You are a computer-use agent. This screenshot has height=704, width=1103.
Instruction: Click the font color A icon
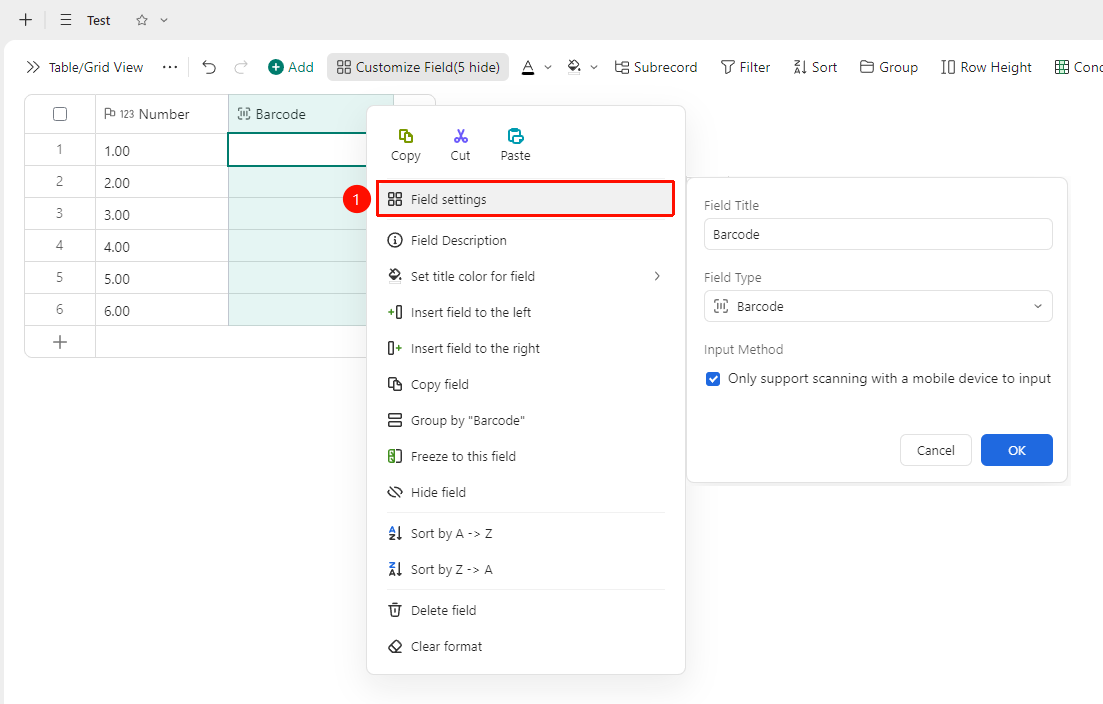tap(528, 67)
